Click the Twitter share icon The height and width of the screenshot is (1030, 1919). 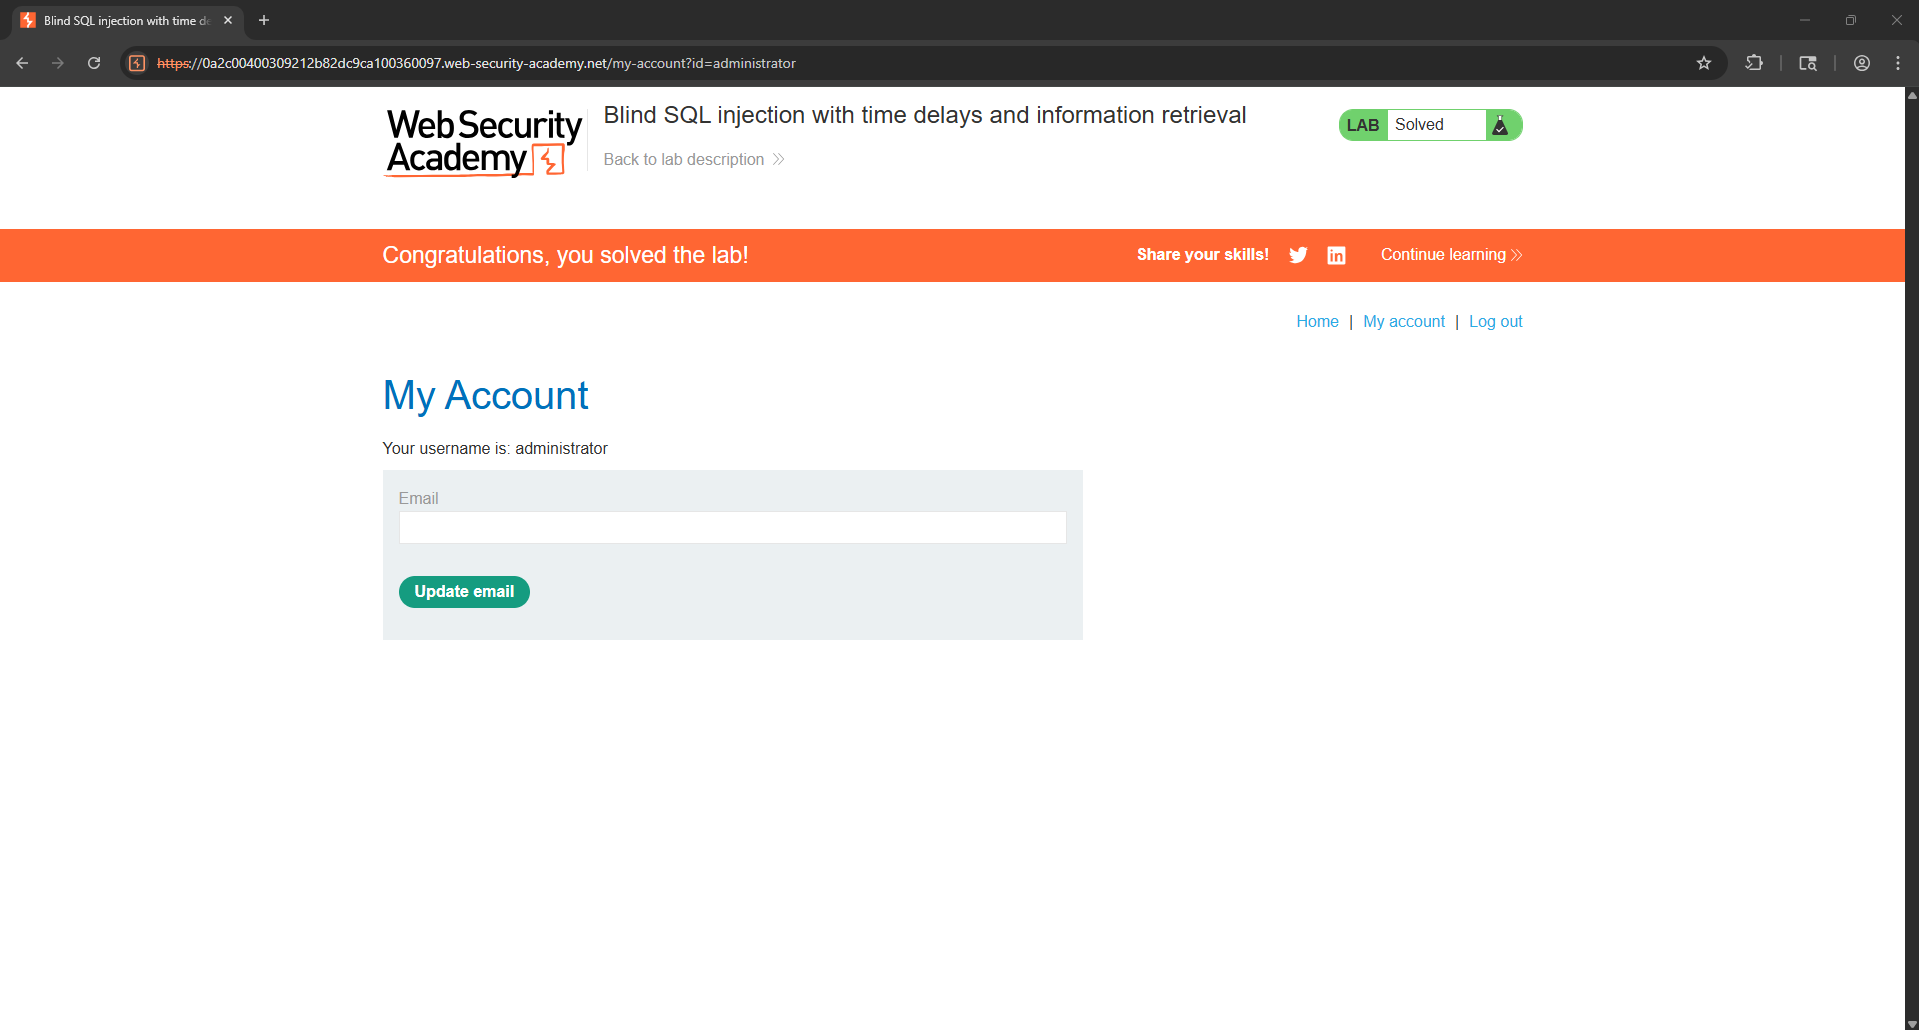tap(1298, 255)
